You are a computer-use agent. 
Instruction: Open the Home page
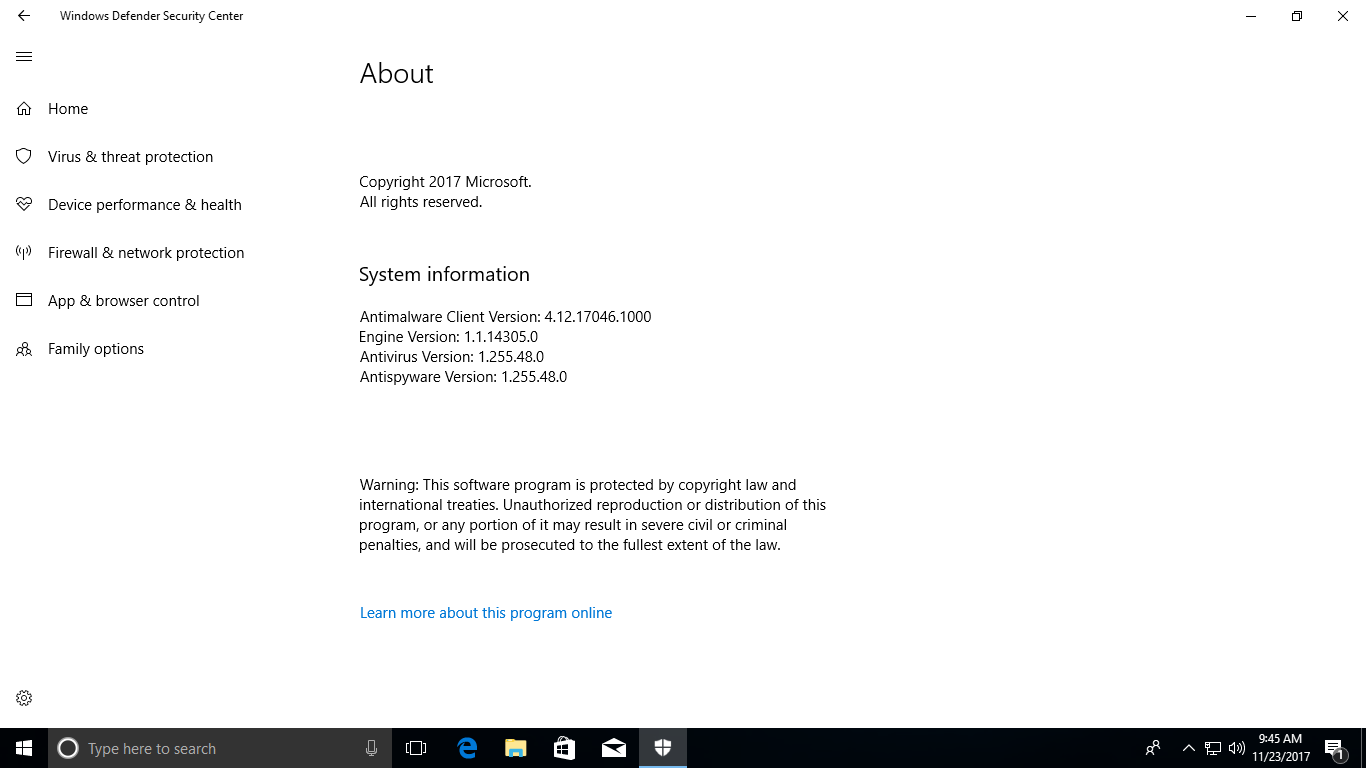(68, 109)
